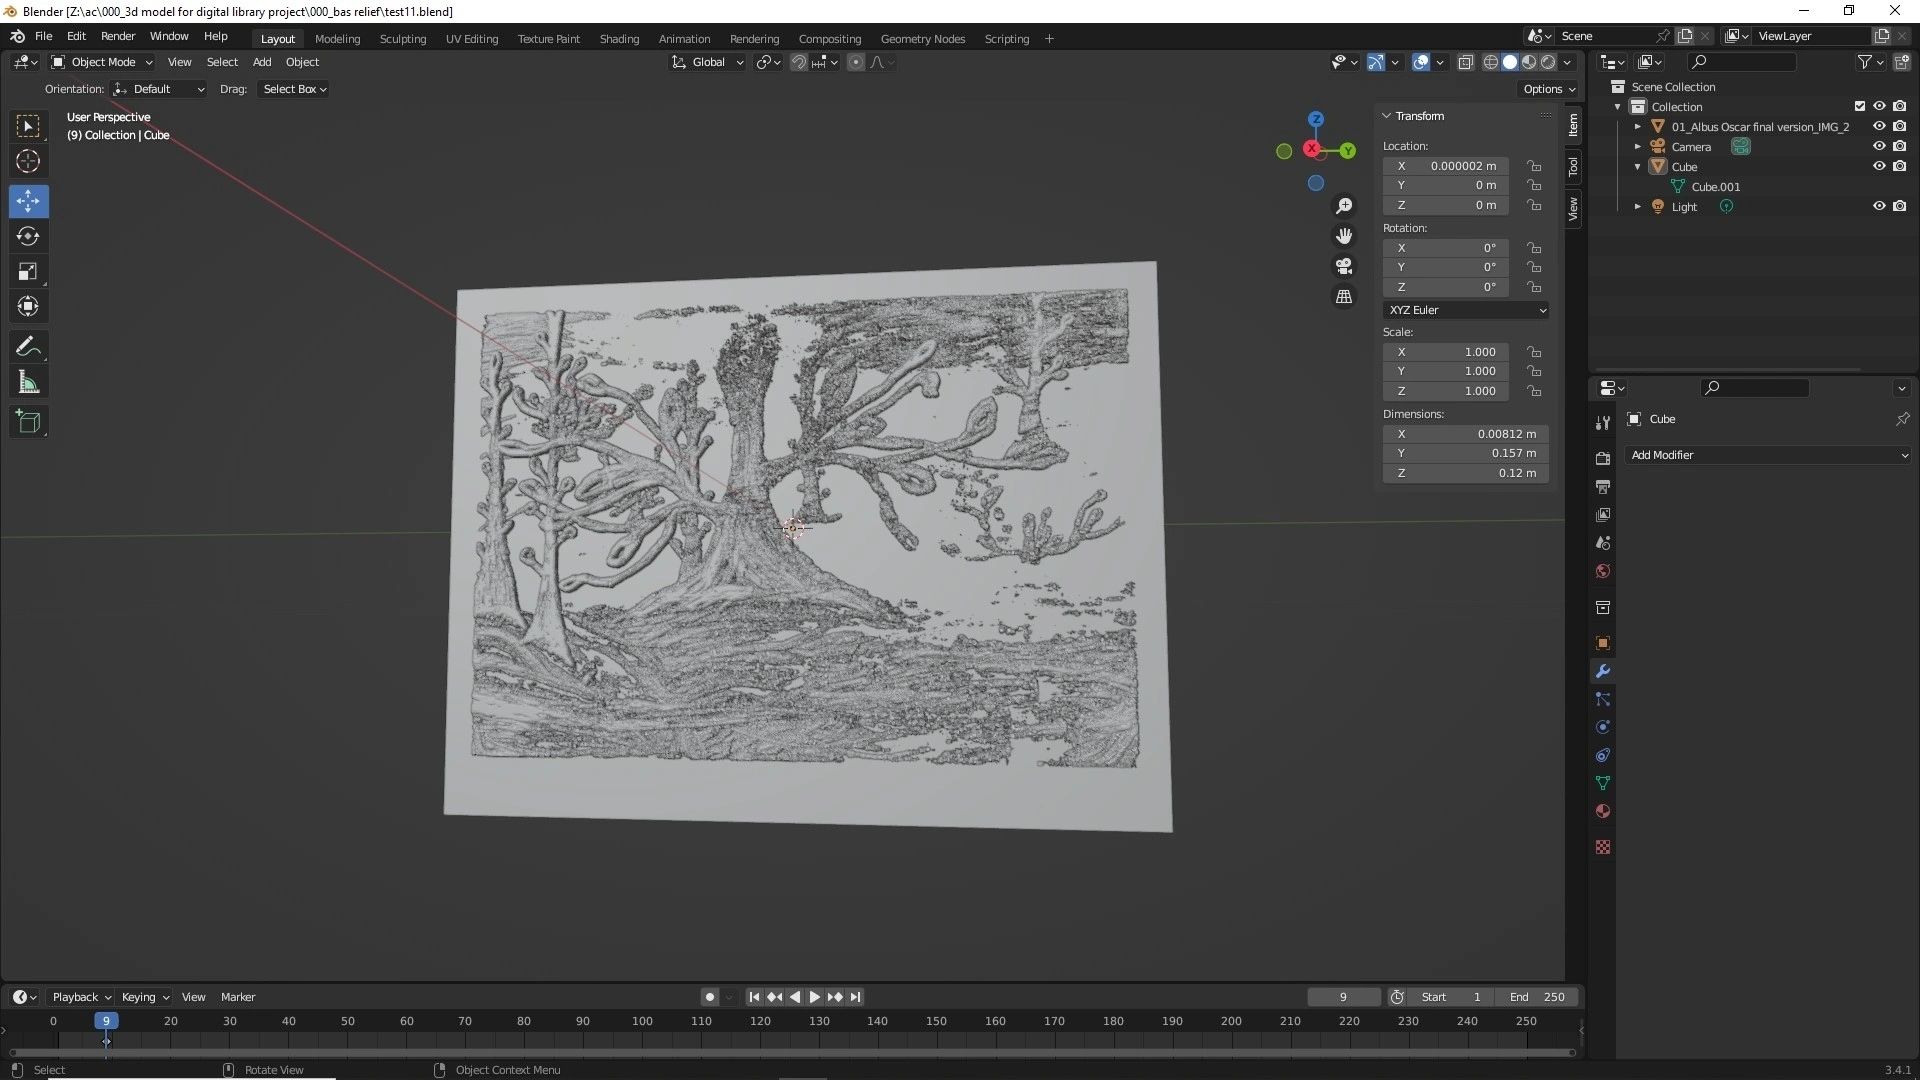
Task: Select the Annotate tool
Action: [x=28, y=347]
